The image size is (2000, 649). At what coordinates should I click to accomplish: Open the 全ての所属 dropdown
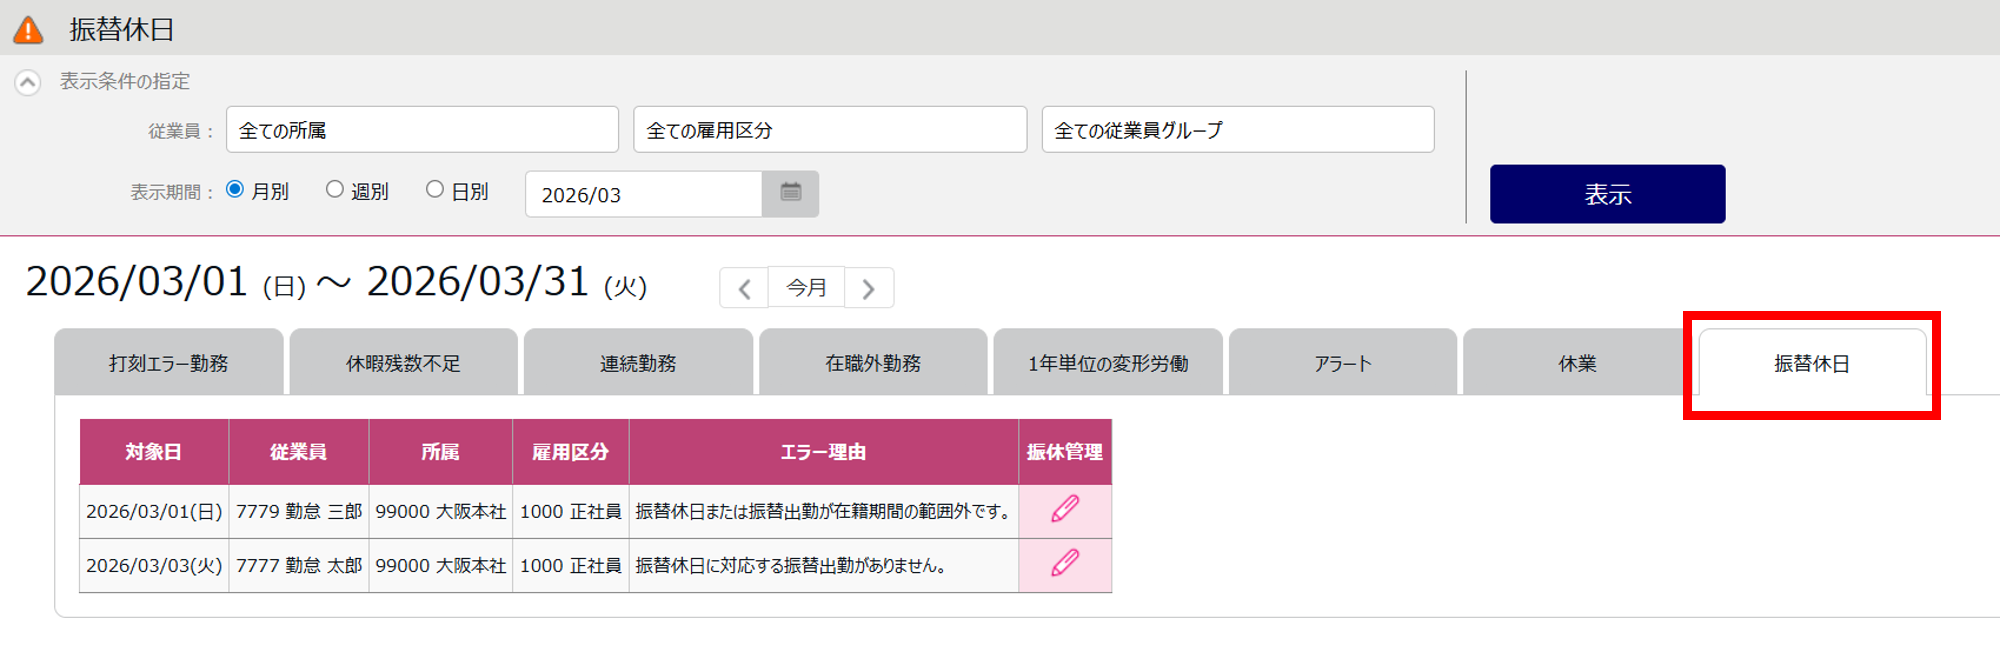click(x=422, y=130)
